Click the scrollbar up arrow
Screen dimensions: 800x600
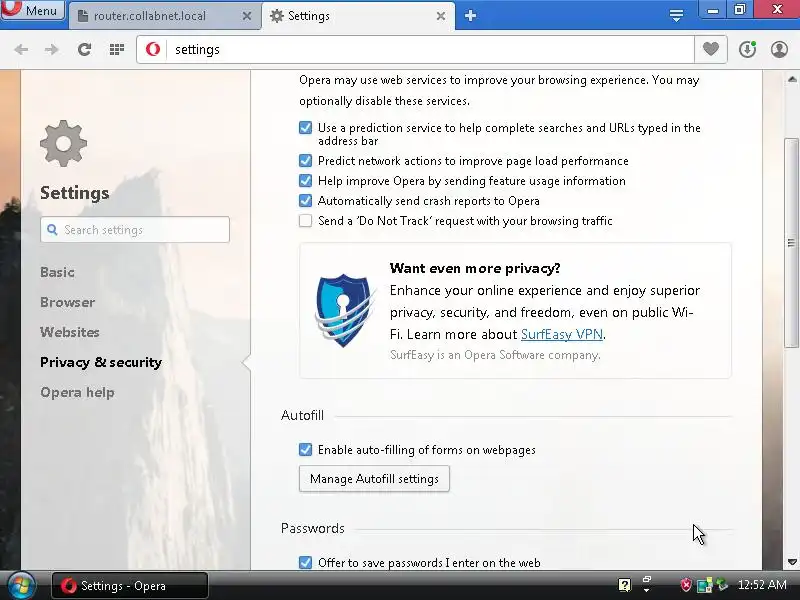792,79
